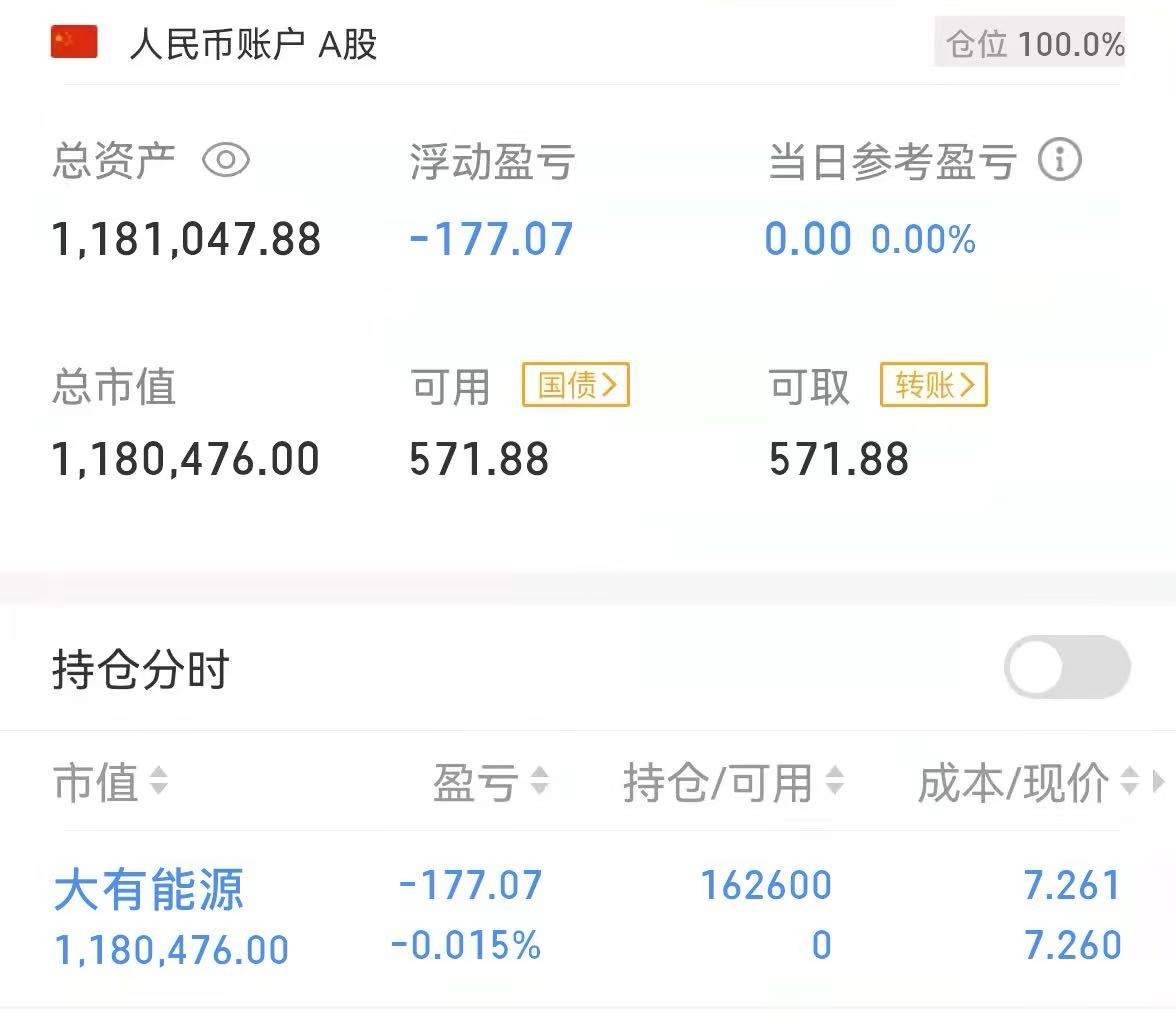Screen dimensions: 1176x1018
Task: Sort holdings by 市值 column
Action: click(110, 782)
